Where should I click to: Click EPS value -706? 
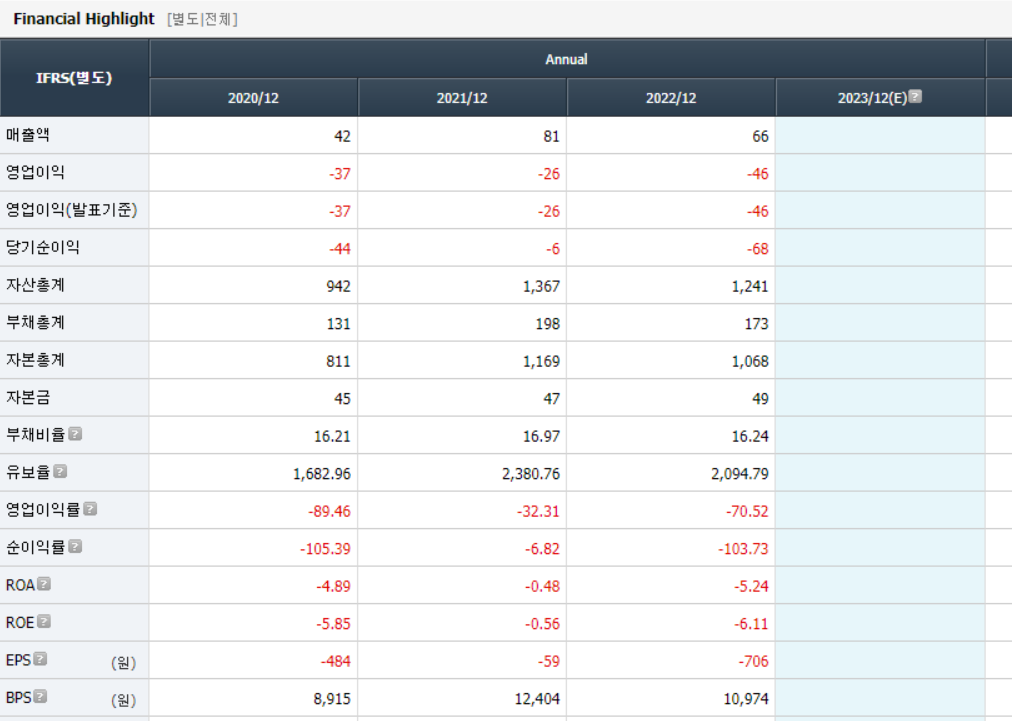(x=754, y=660)
